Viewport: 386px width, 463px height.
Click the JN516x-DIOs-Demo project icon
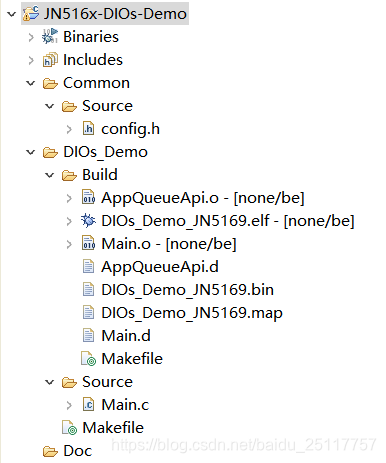pyautogui.click(x=31, y=14)
